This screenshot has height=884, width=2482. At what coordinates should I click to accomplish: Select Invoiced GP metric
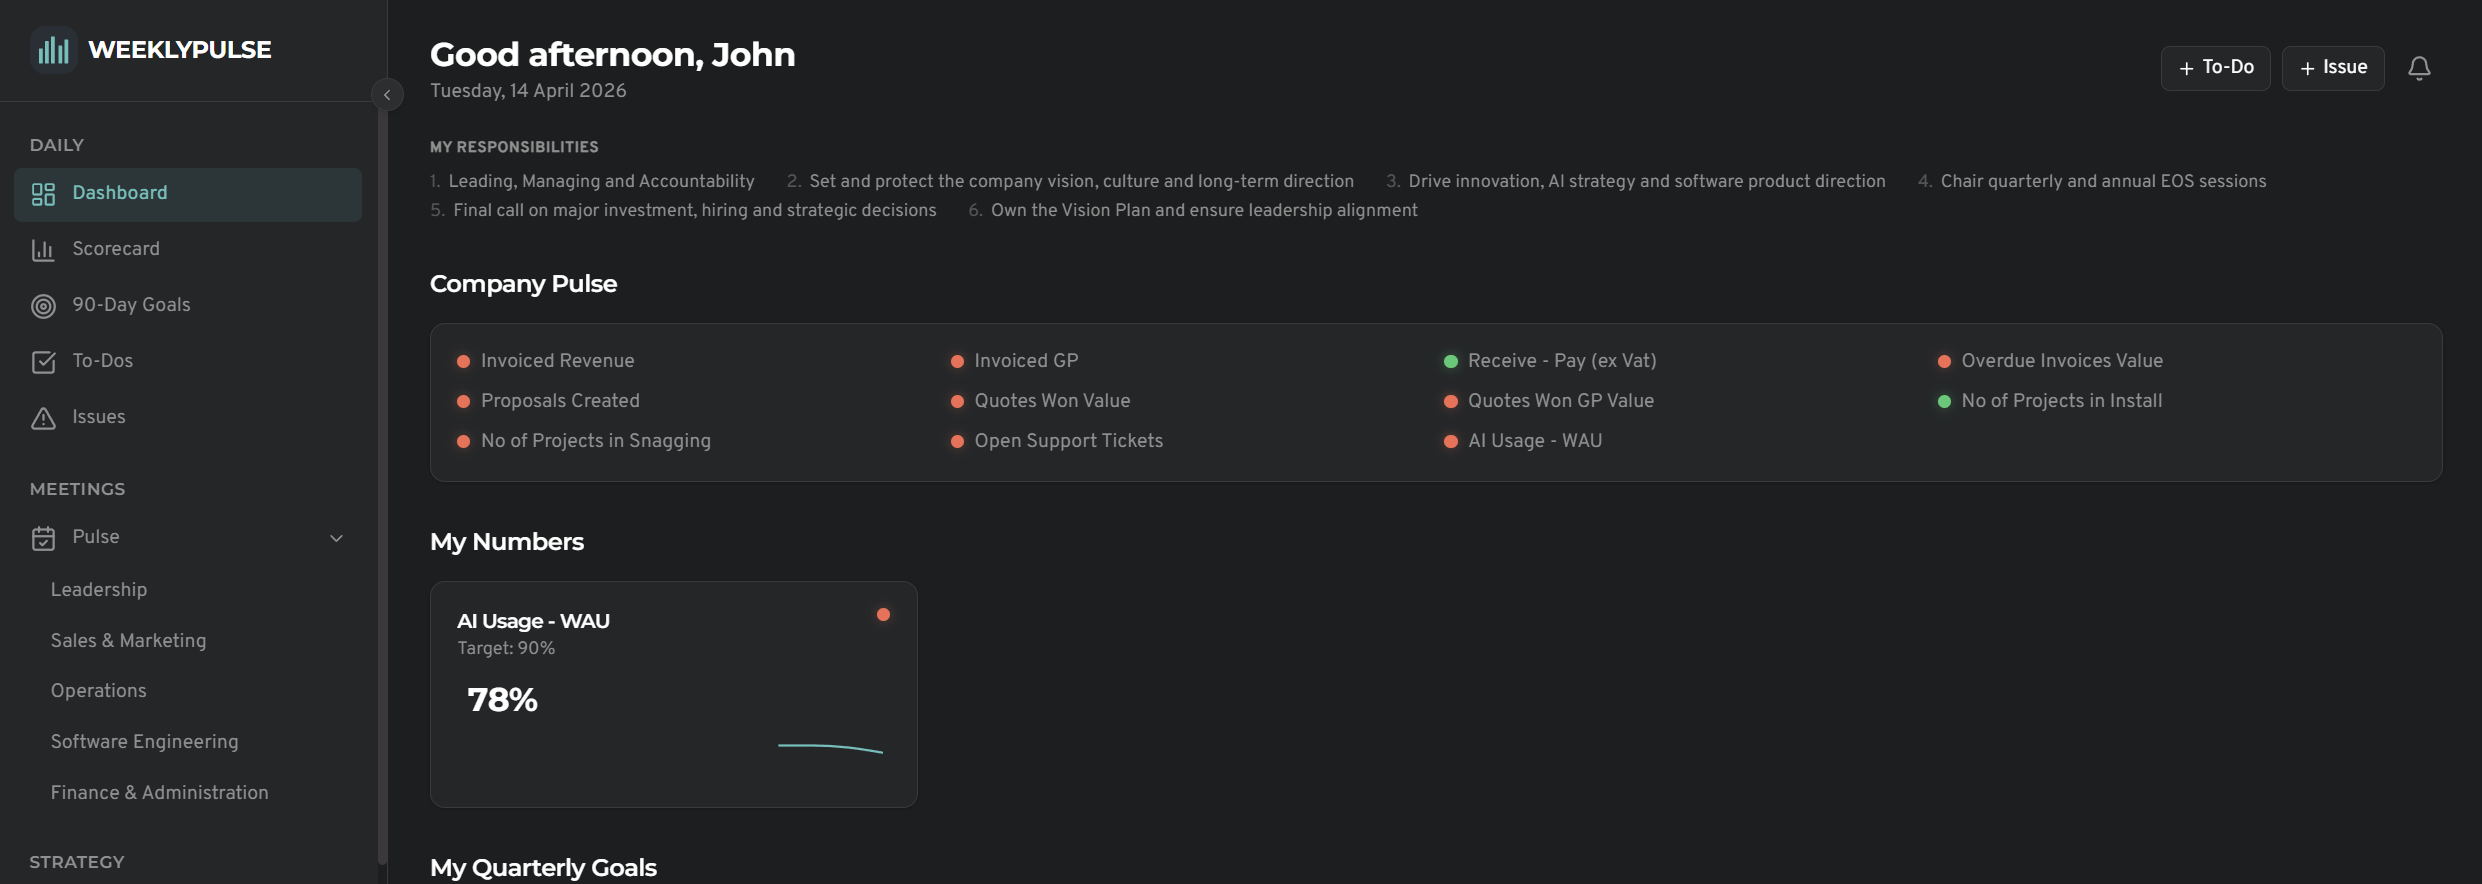(x=1026, y=361)
